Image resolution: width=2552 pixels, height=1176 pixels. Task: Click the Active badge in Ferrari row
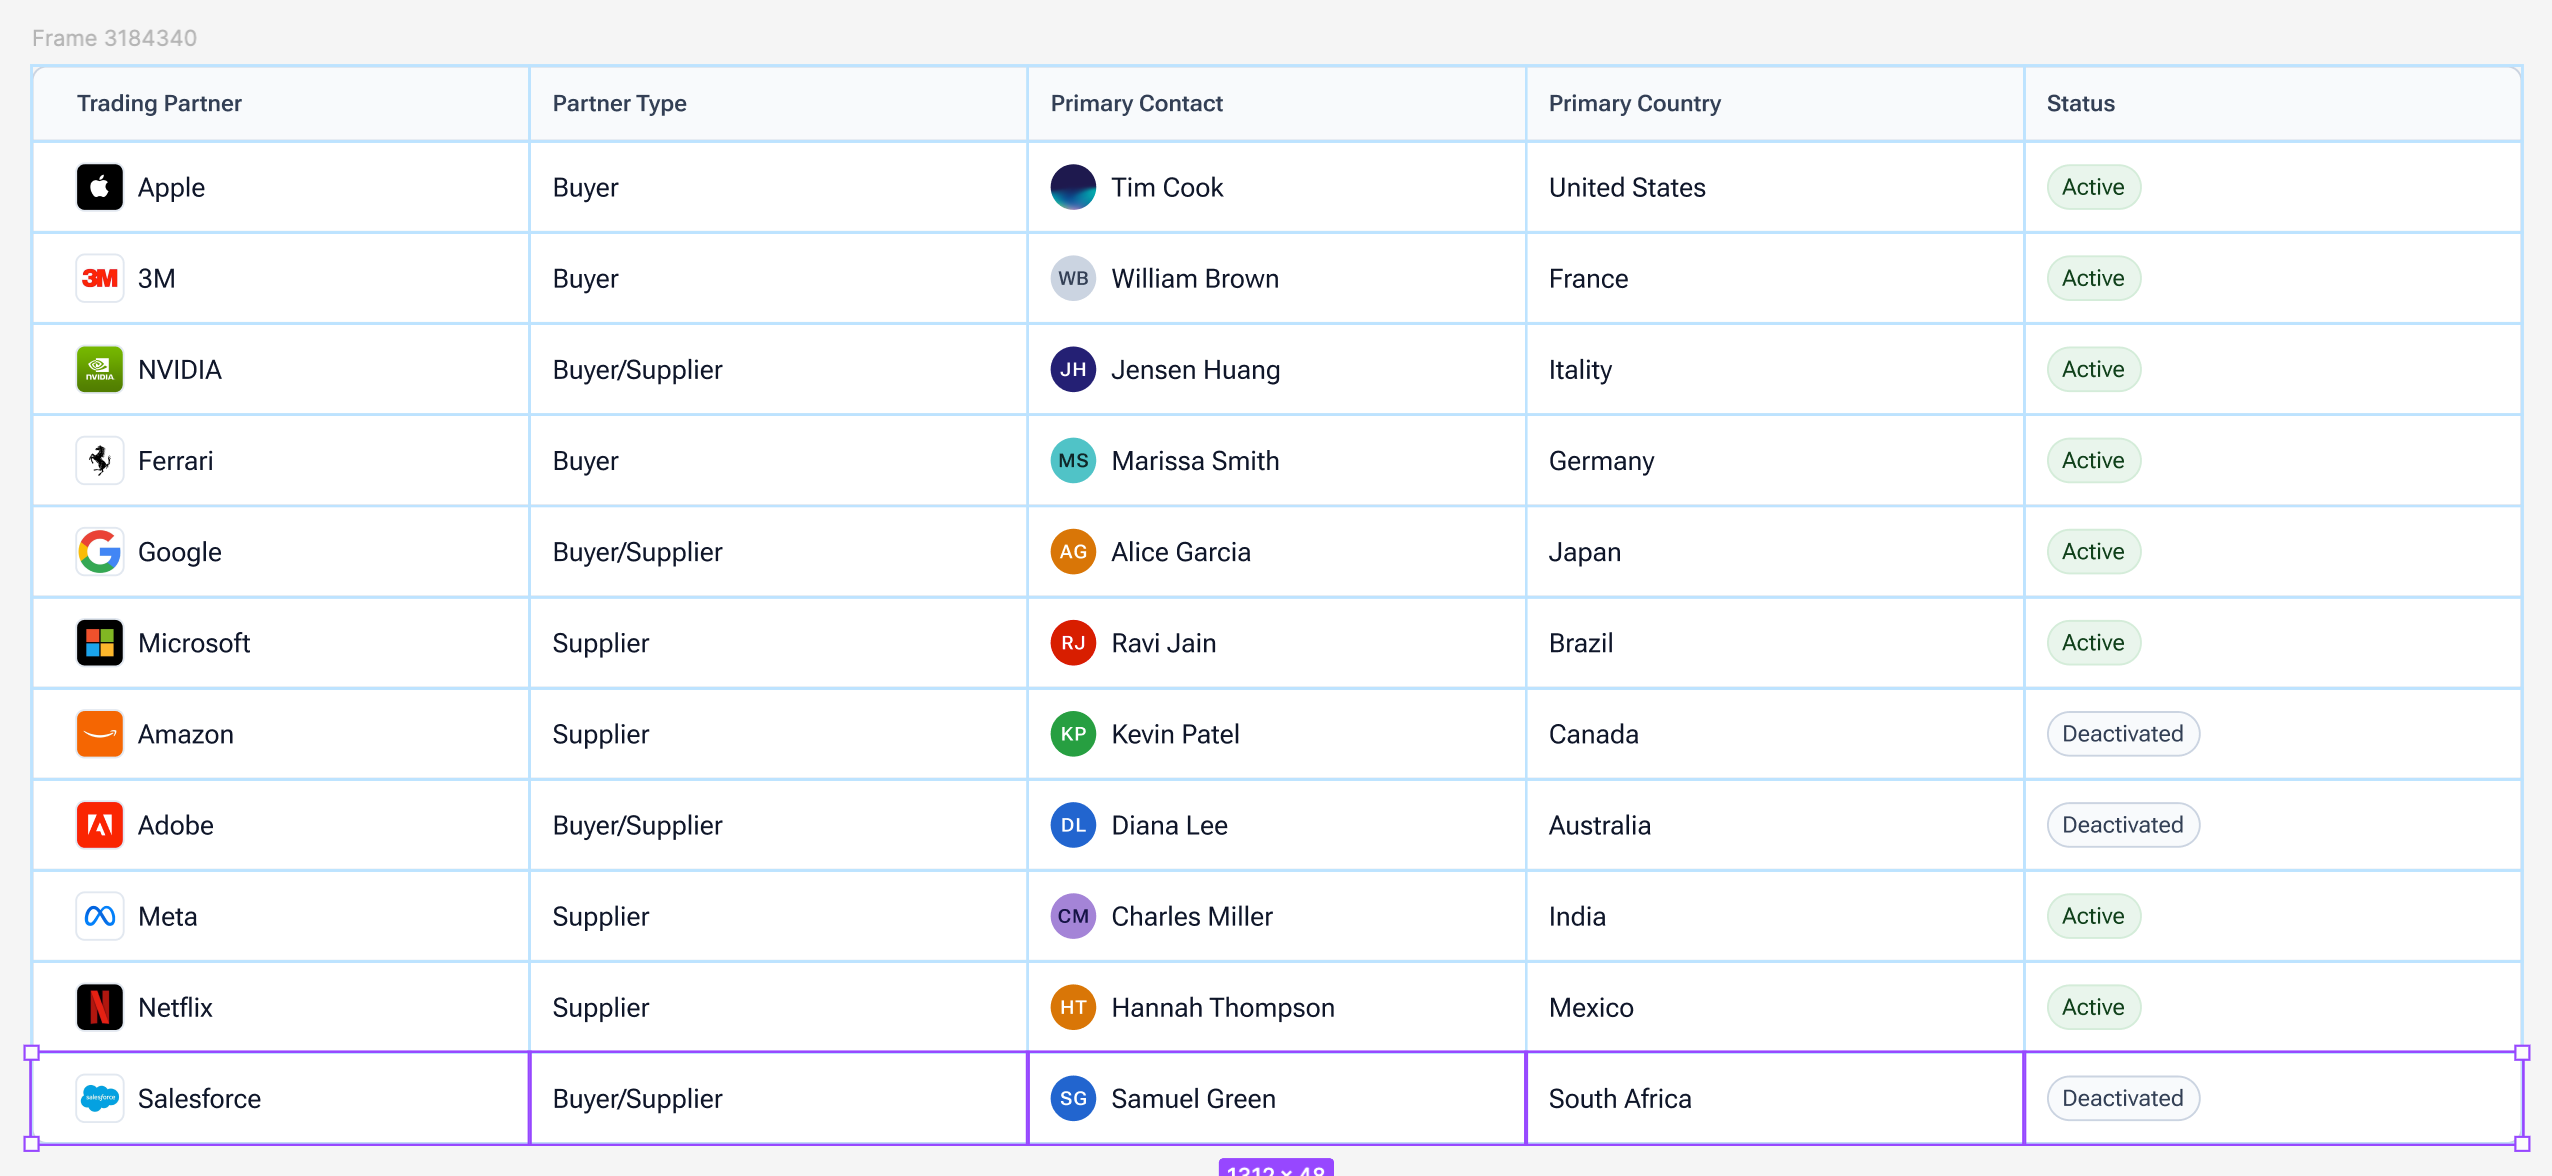(x=2093, y=460)
